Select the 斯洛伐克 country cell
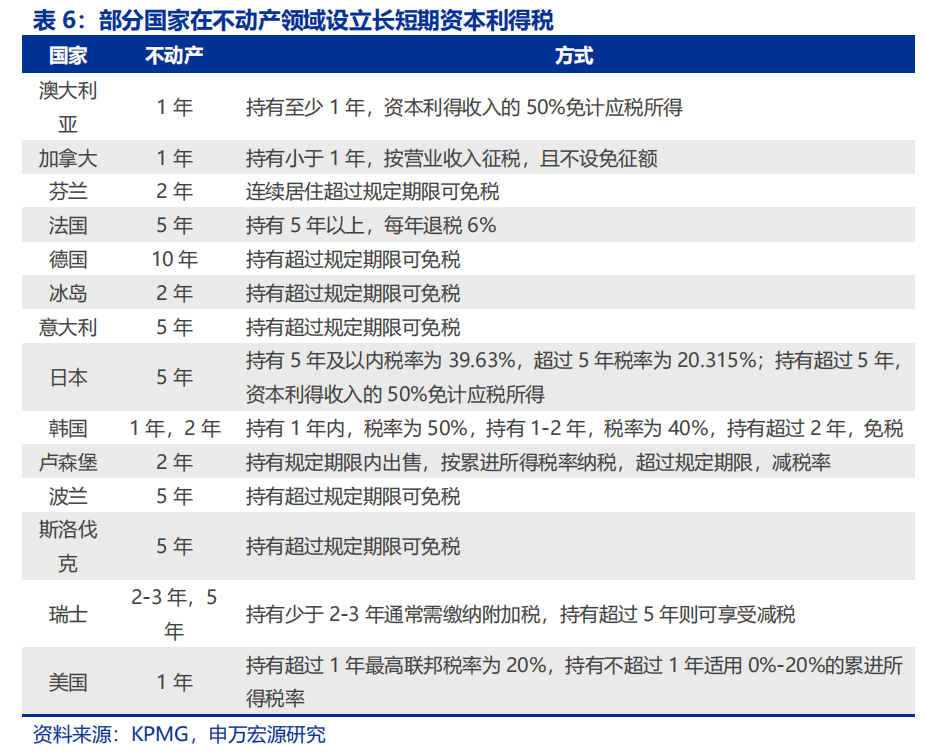 pyautogui.click(x=68, y=546)
